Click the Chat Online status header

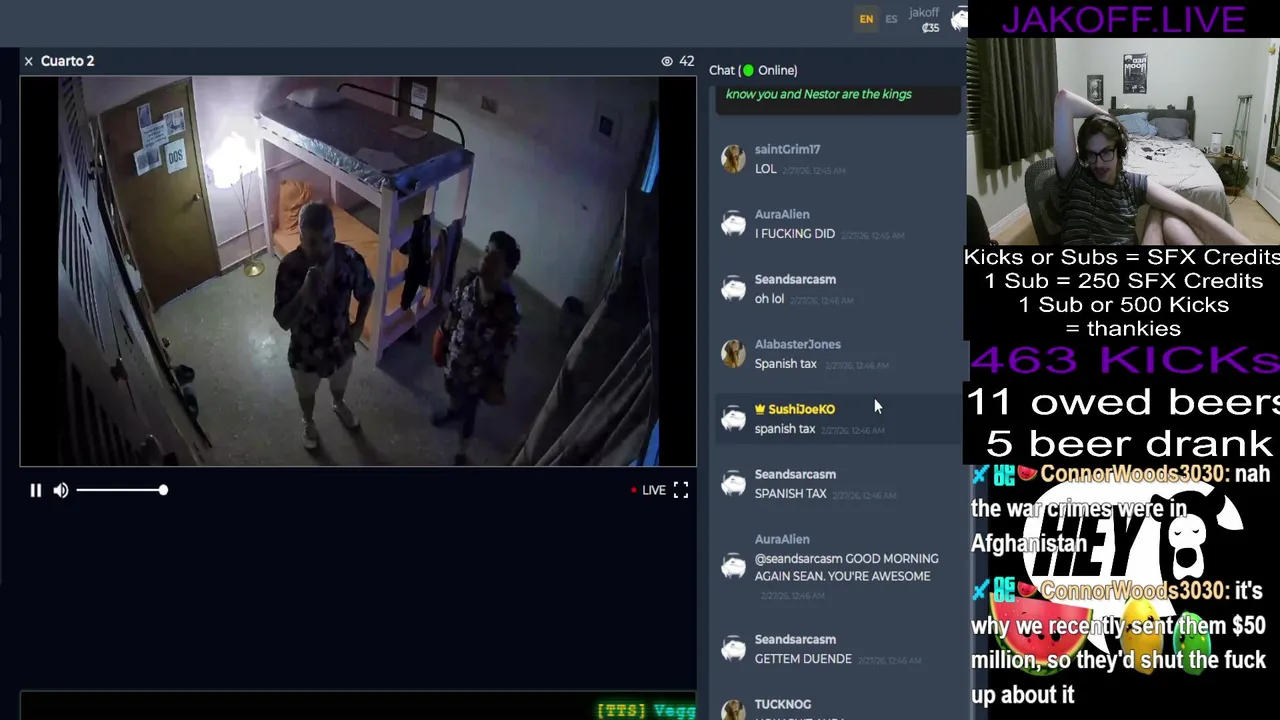(753, 70)
